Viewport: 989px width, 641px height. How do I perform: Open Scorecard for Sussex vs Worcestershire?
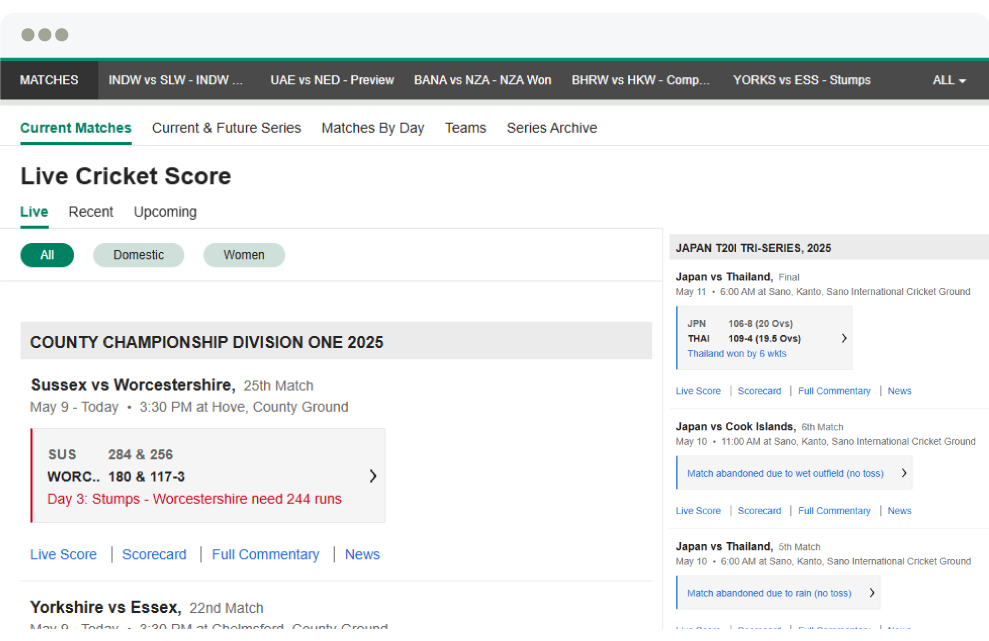click(x=154, y=554)
